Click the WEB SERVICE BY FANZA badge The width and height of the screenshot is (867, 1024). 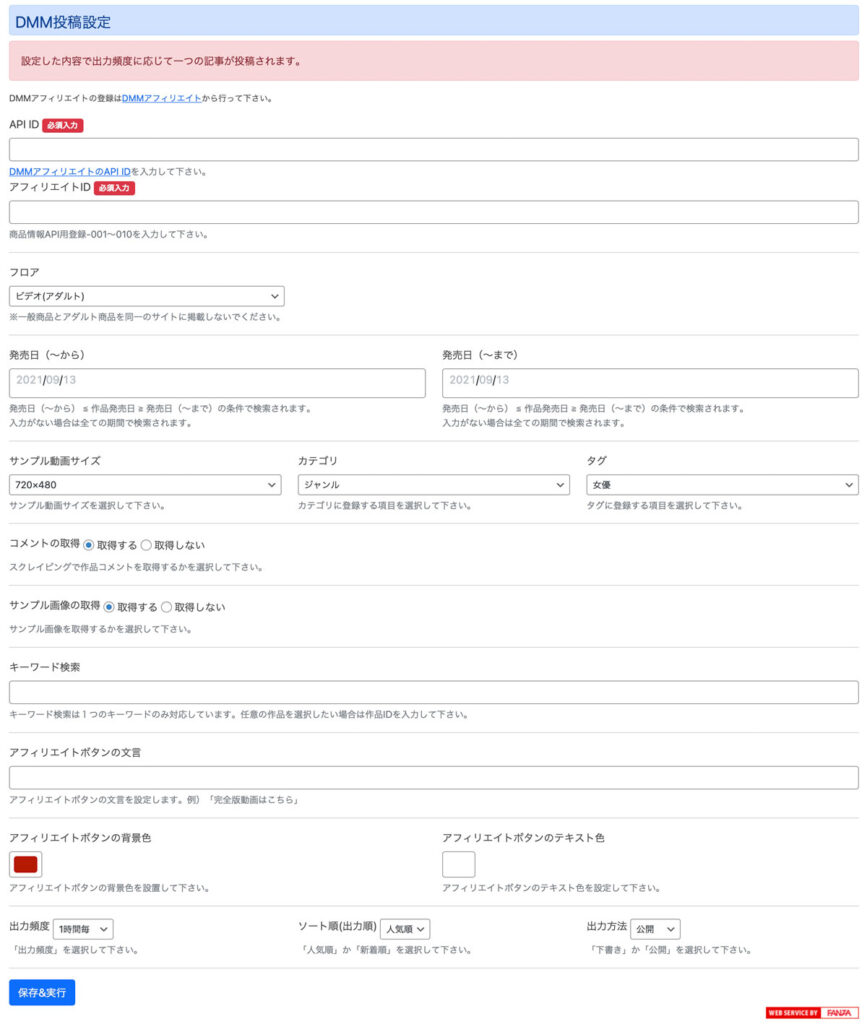point(812,1013)
